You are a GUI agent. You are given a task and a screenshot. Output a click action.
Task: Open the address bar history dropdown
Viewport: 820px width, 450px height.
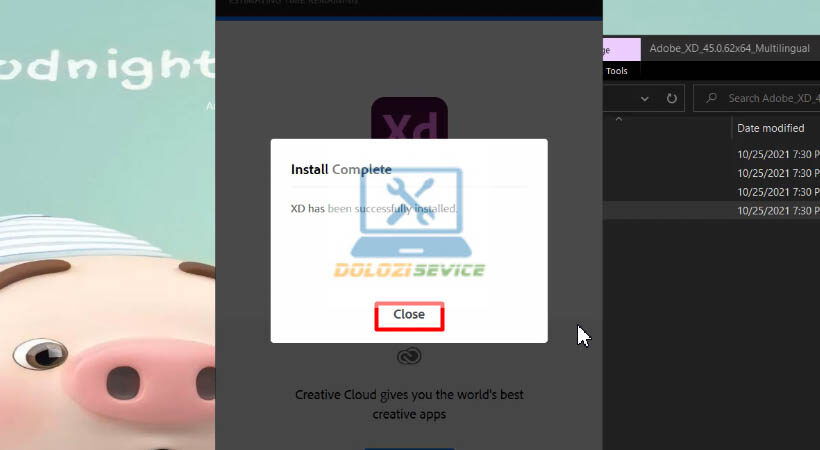pos(645,98)
